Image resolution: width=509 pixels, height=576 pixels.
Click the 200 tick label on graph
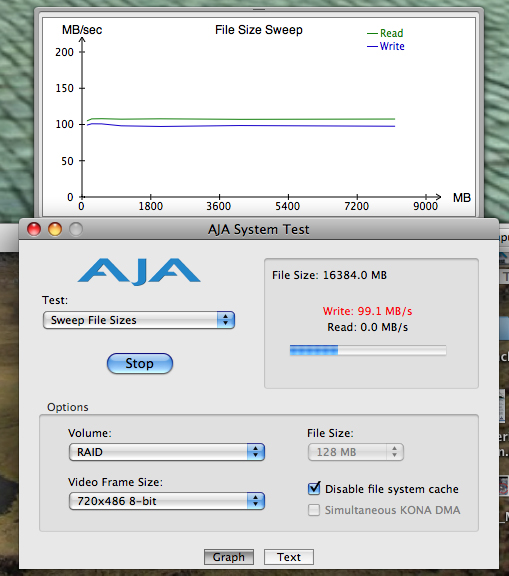64,52
